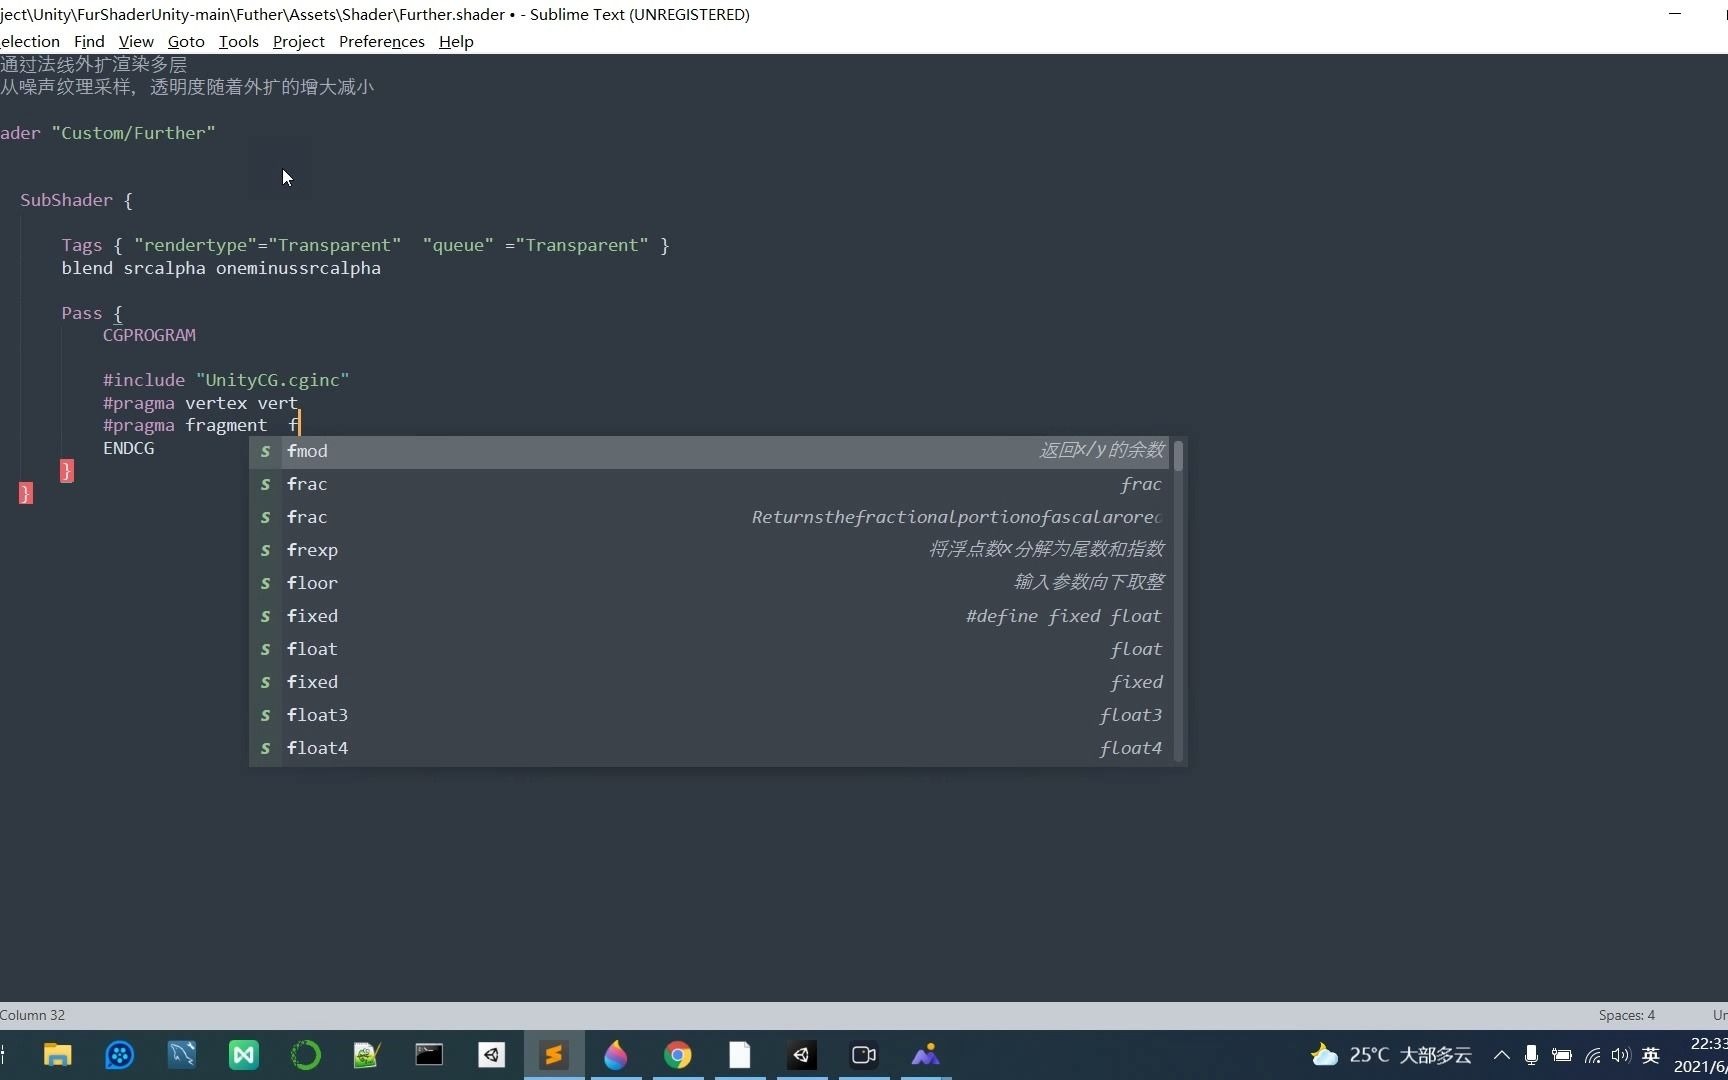
Task: Open the volume speaker tray icon
Action: click(x=1621, y=1055)
